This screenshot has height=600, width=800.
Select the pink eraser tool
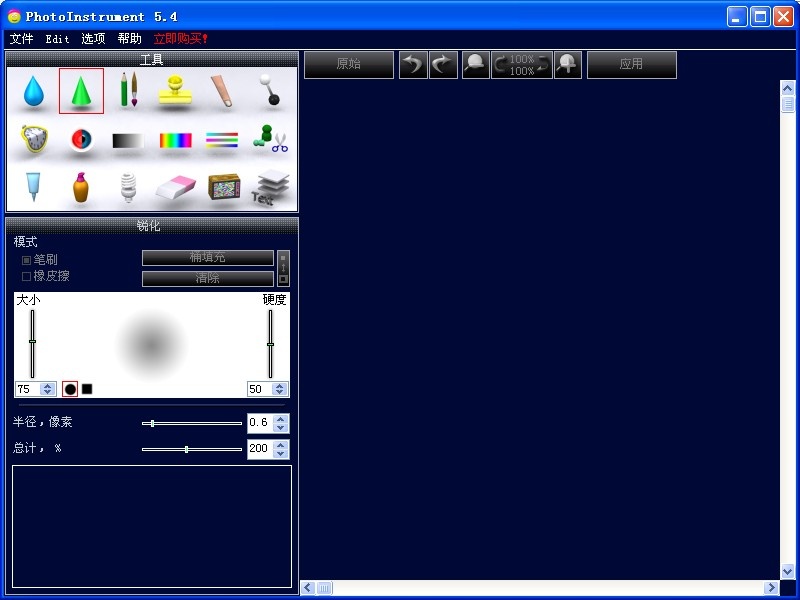[176, 188]
